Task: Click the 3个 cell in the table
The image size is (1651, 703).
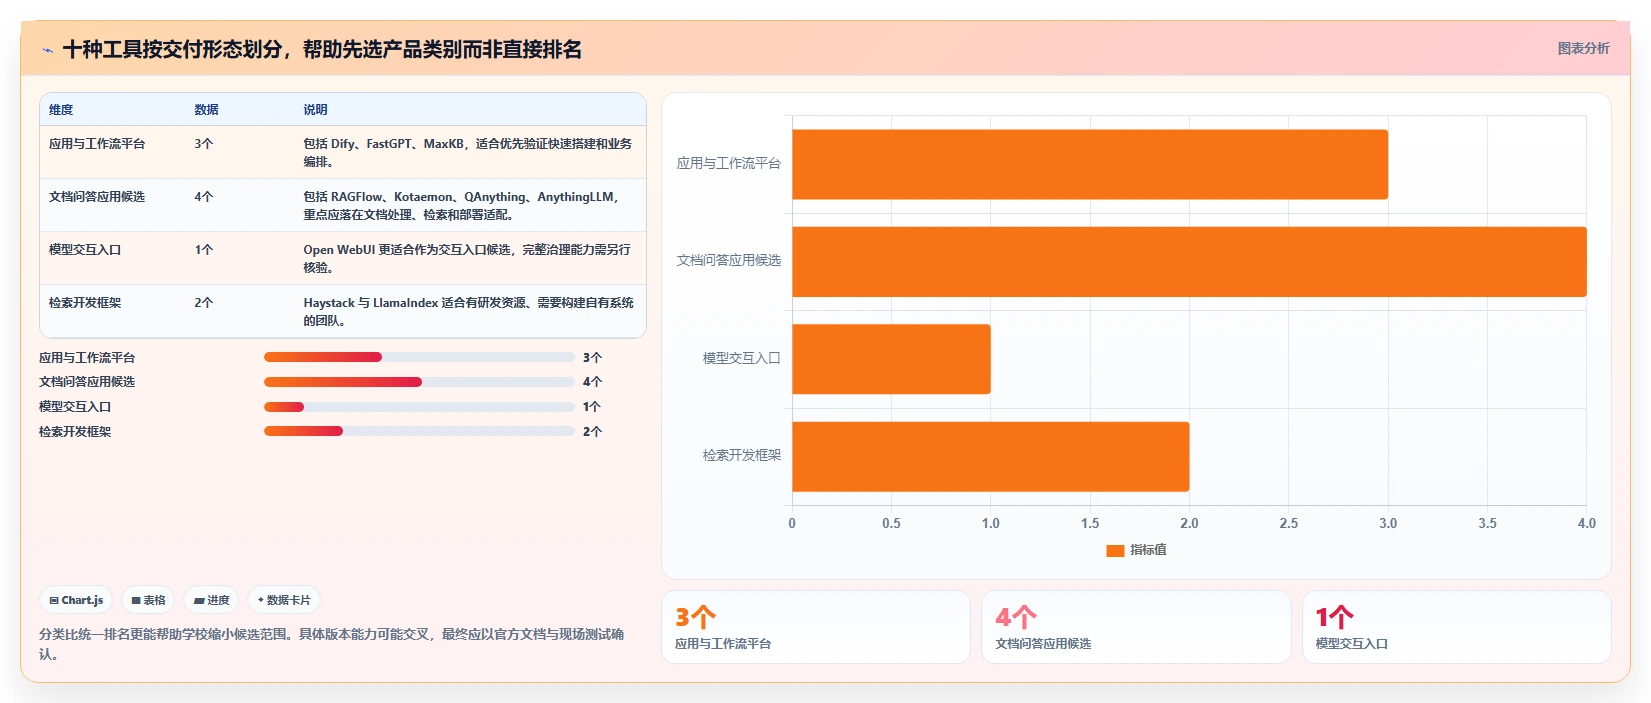Action: (x=204, y=144)
